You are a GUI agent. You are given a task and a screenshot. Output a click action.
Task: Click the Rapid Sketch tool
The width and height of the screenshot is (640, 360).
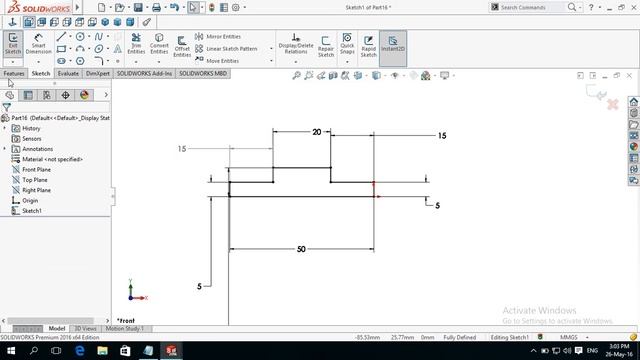(x=368, y=47)
